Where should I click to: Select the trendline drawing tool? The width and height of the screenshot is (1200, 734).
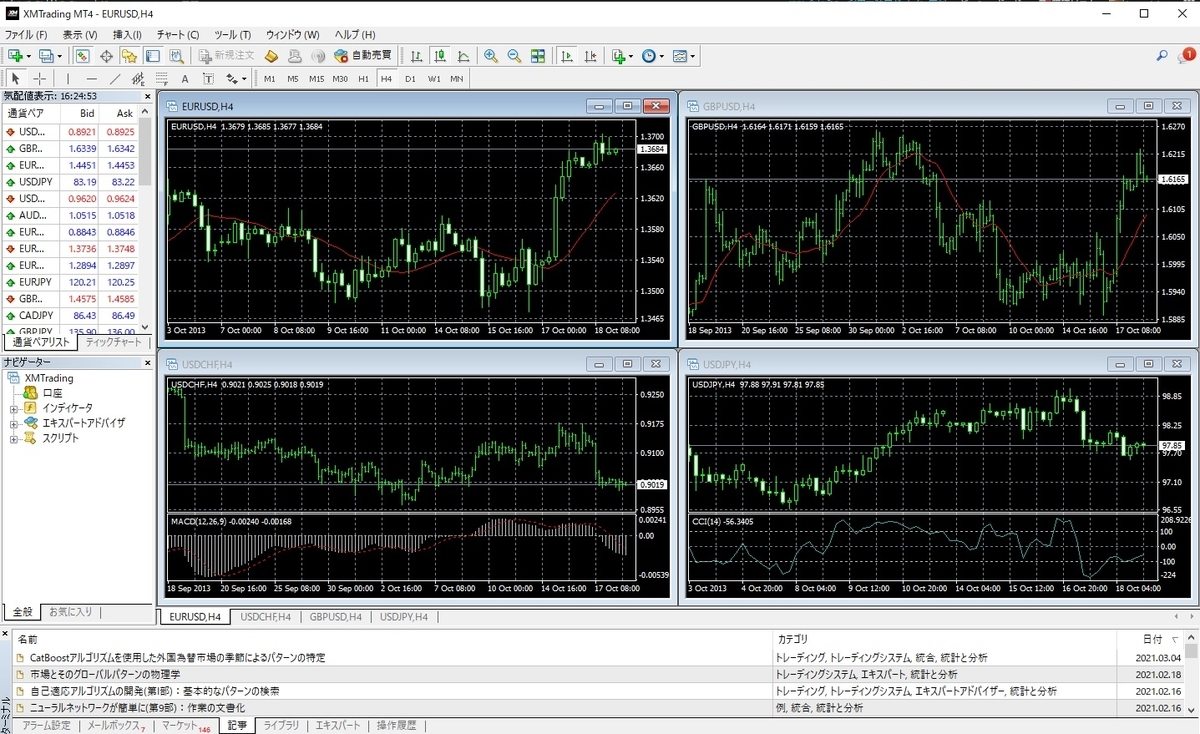[x=115, y=78]
